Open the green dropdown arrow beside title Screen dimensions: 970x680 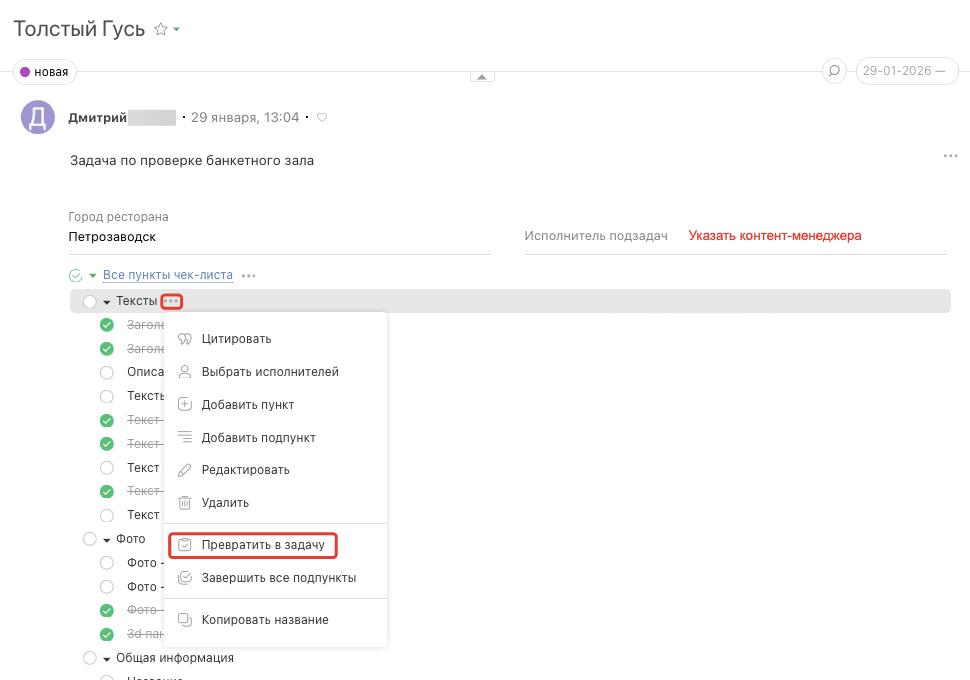pyautogui.click(x=177, y=30)
